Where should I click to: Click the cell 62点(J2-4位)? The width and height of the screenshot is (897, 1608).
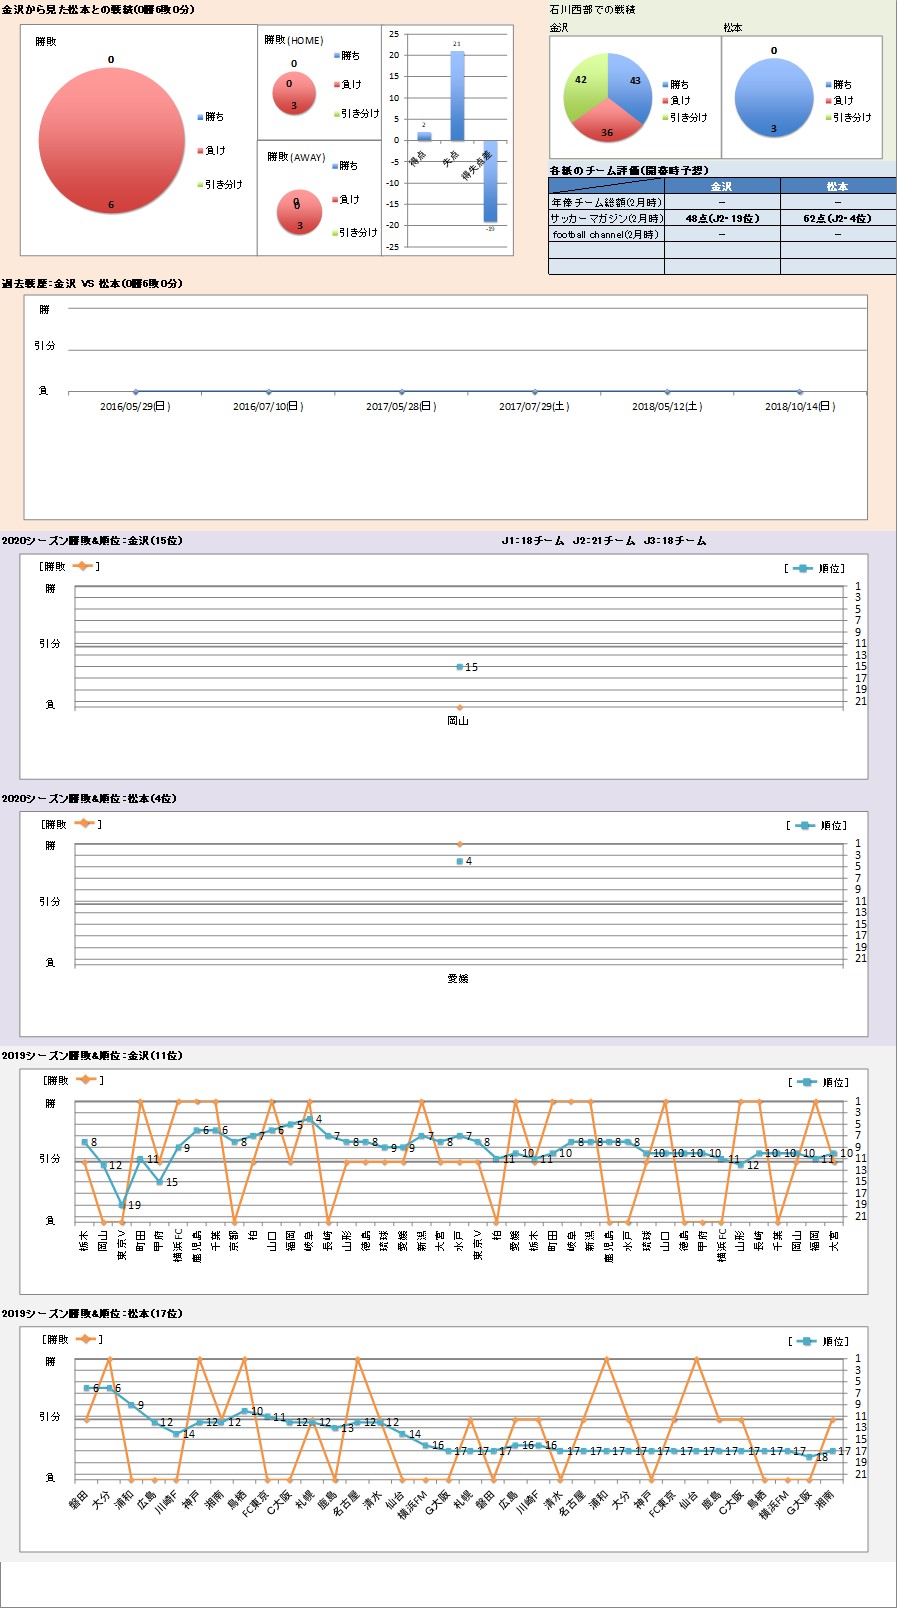[838, 218]
